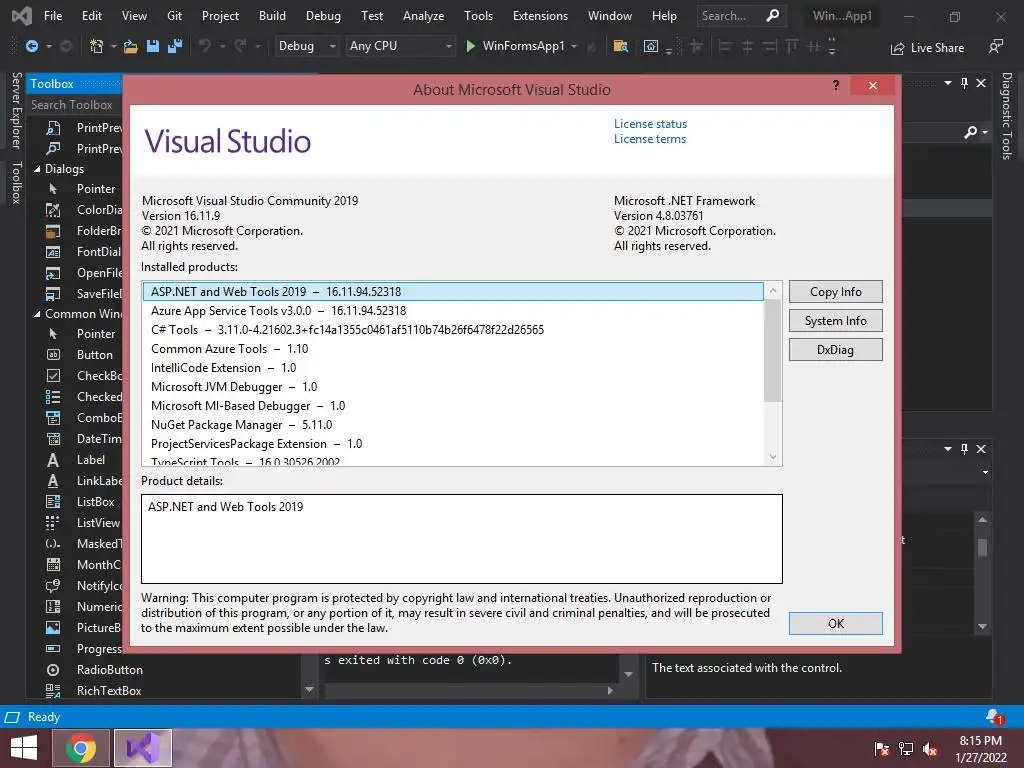Open the Windows Start menu
The width and height of the screenshot is (1024, 768).
tap(24, 748)
